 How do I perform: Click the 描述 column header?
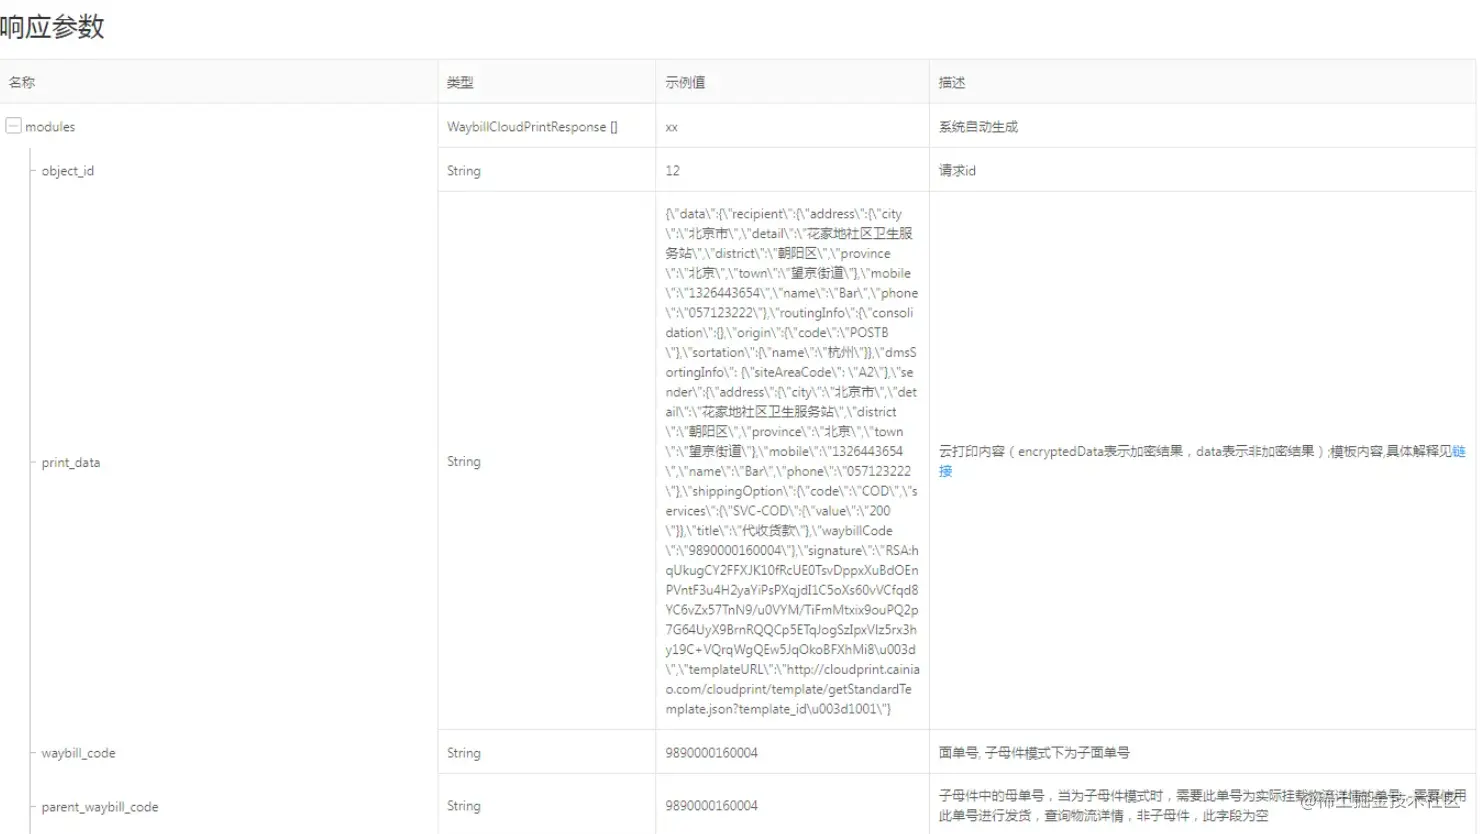[x=952, y=82]
